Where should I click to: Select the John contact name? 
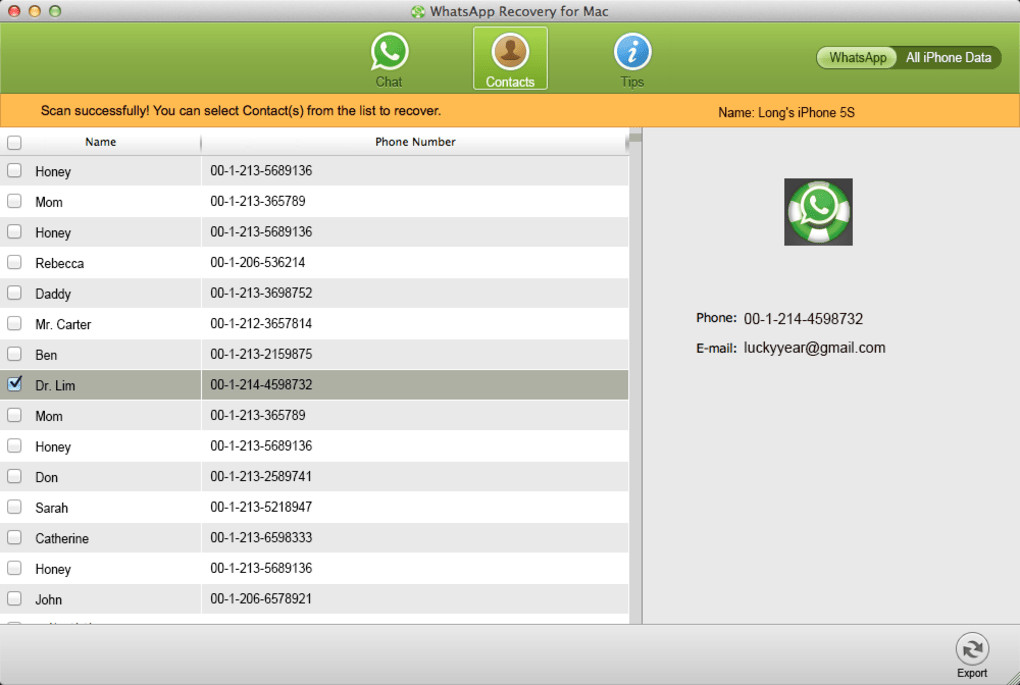[49, 599]
